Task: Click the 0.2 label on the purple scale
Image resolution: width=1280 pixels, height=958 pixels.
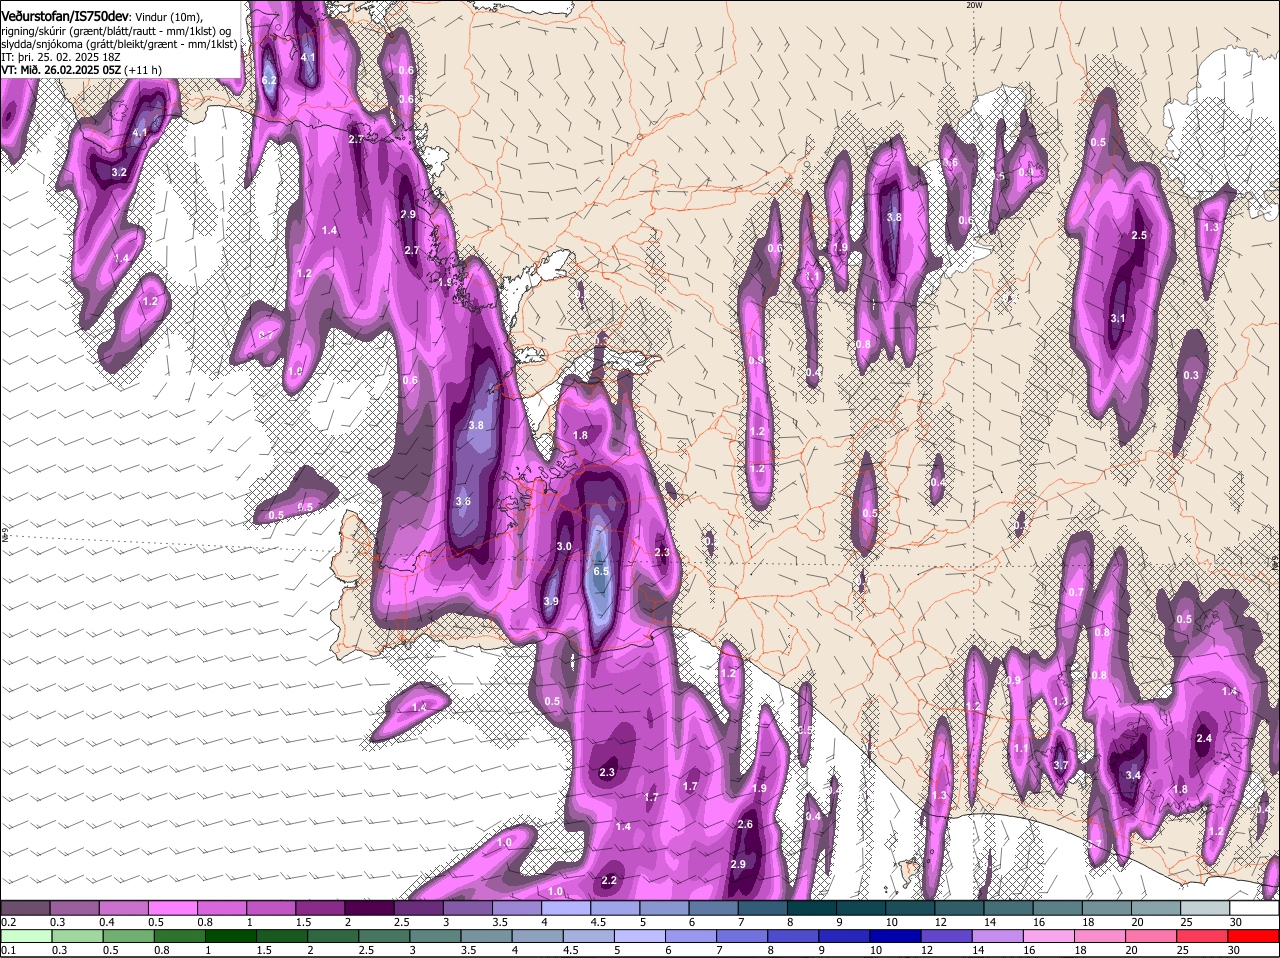Action: pos(8,922)
